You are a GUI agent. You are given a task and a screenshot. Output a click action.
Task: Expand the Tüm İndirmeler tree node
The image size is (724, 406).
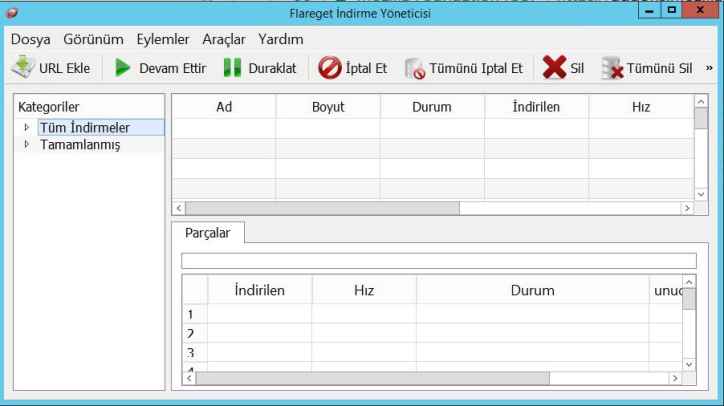click(x=27, y=127)
